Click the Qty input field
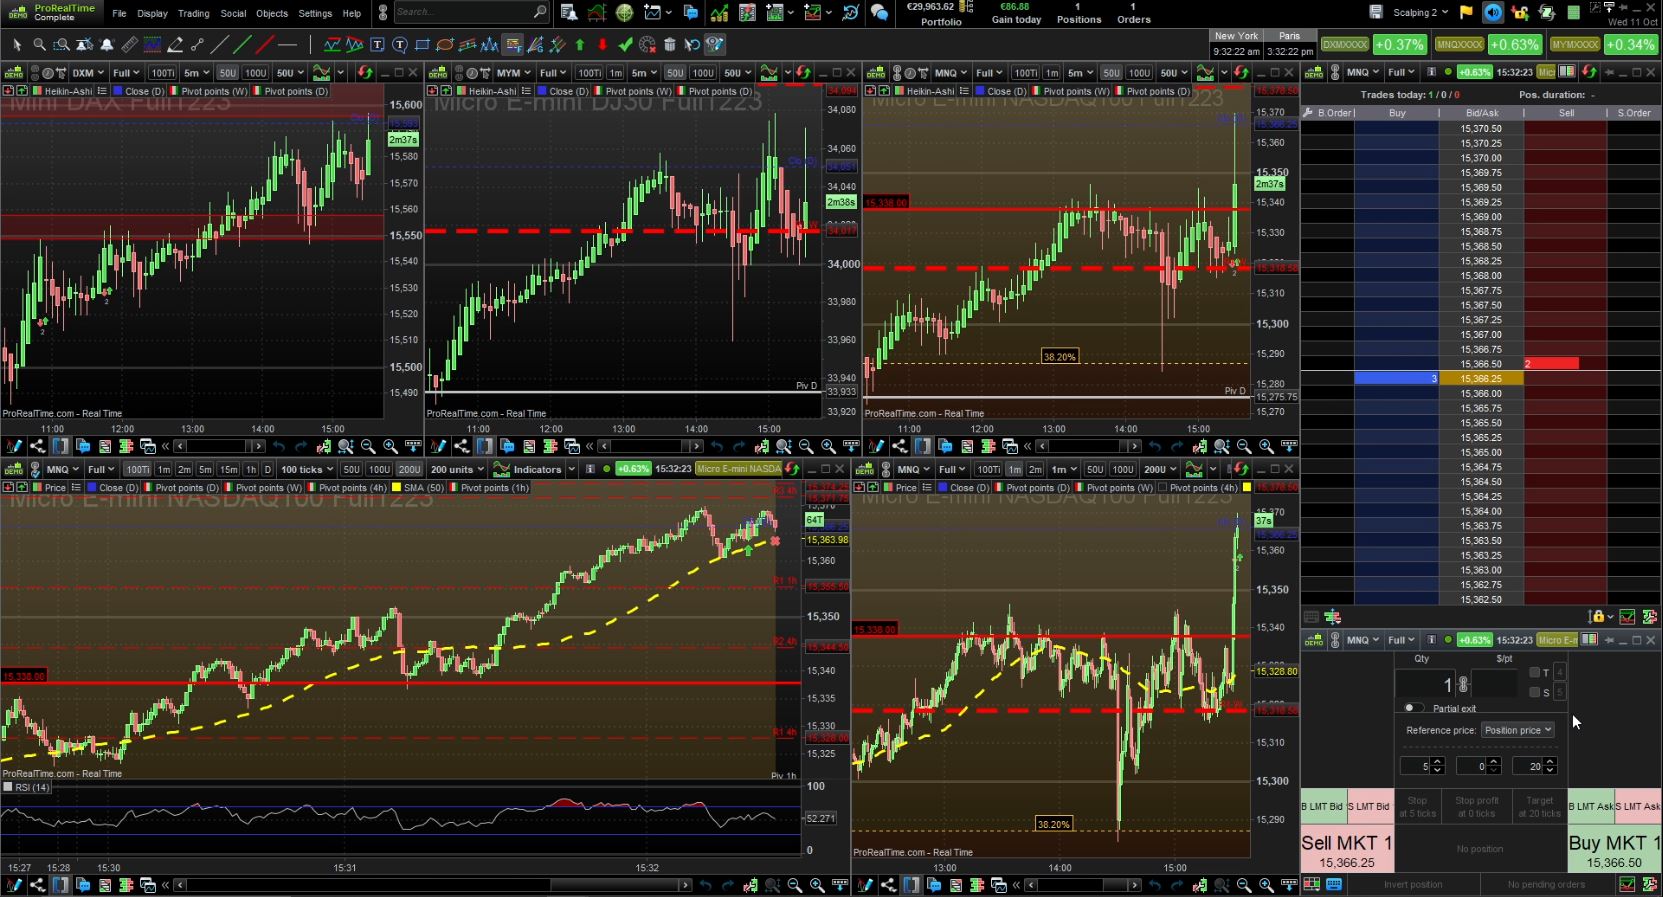 pyautogui.click(x=1424, y=685)
